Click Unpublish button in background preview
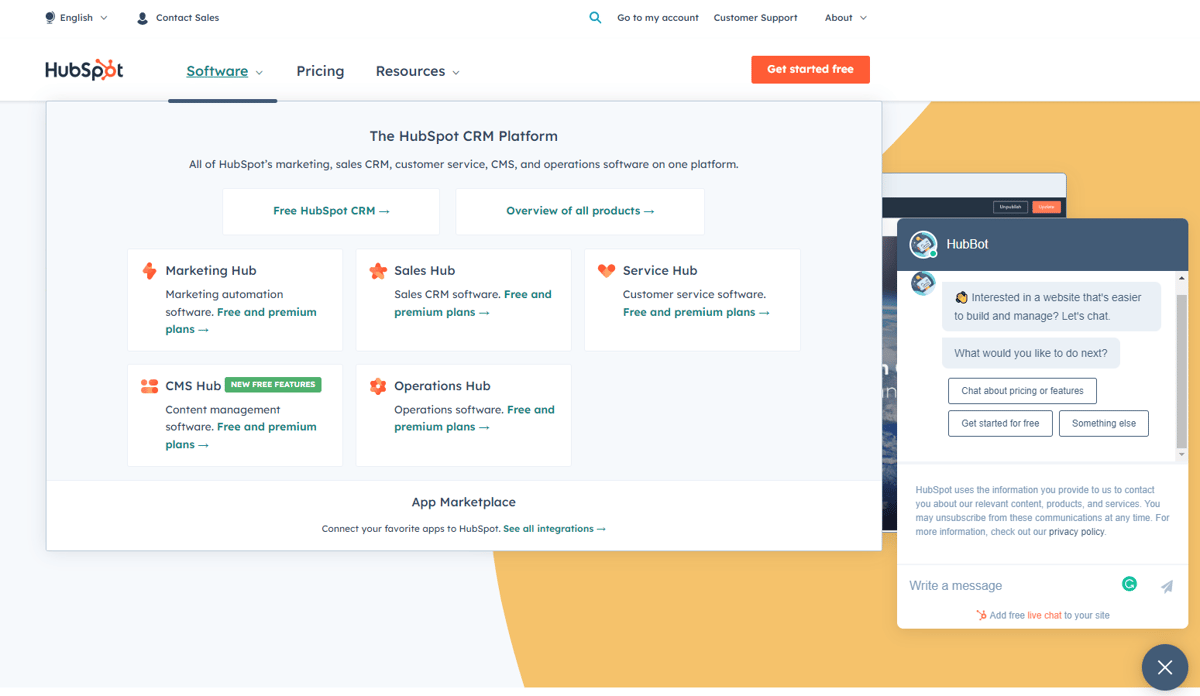The height and width of the screenshot is (696, 1200). pos(1010,207)
